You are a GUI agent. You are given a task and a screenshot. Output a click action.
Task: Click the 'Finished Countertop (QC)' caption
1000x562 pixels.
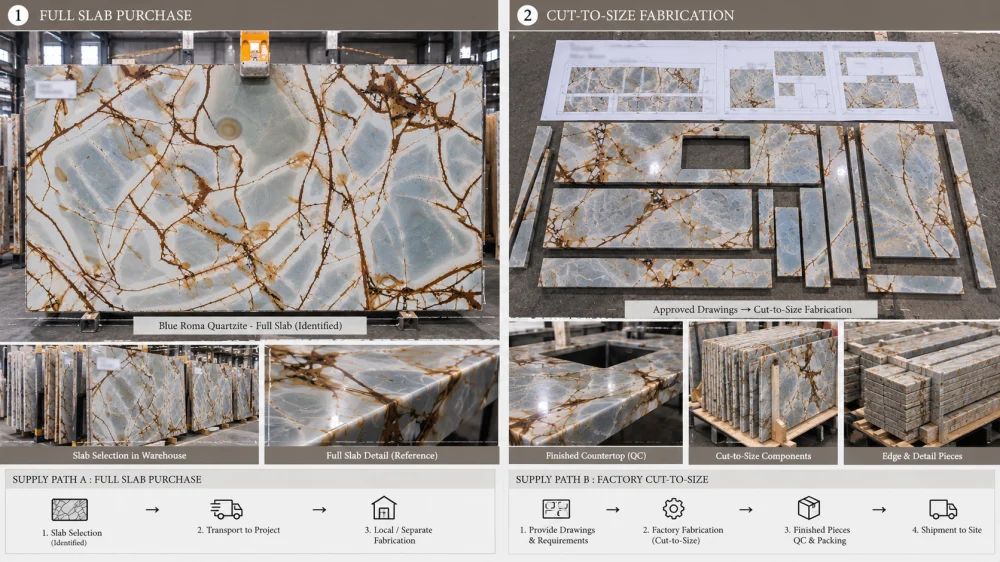[596, 455]
